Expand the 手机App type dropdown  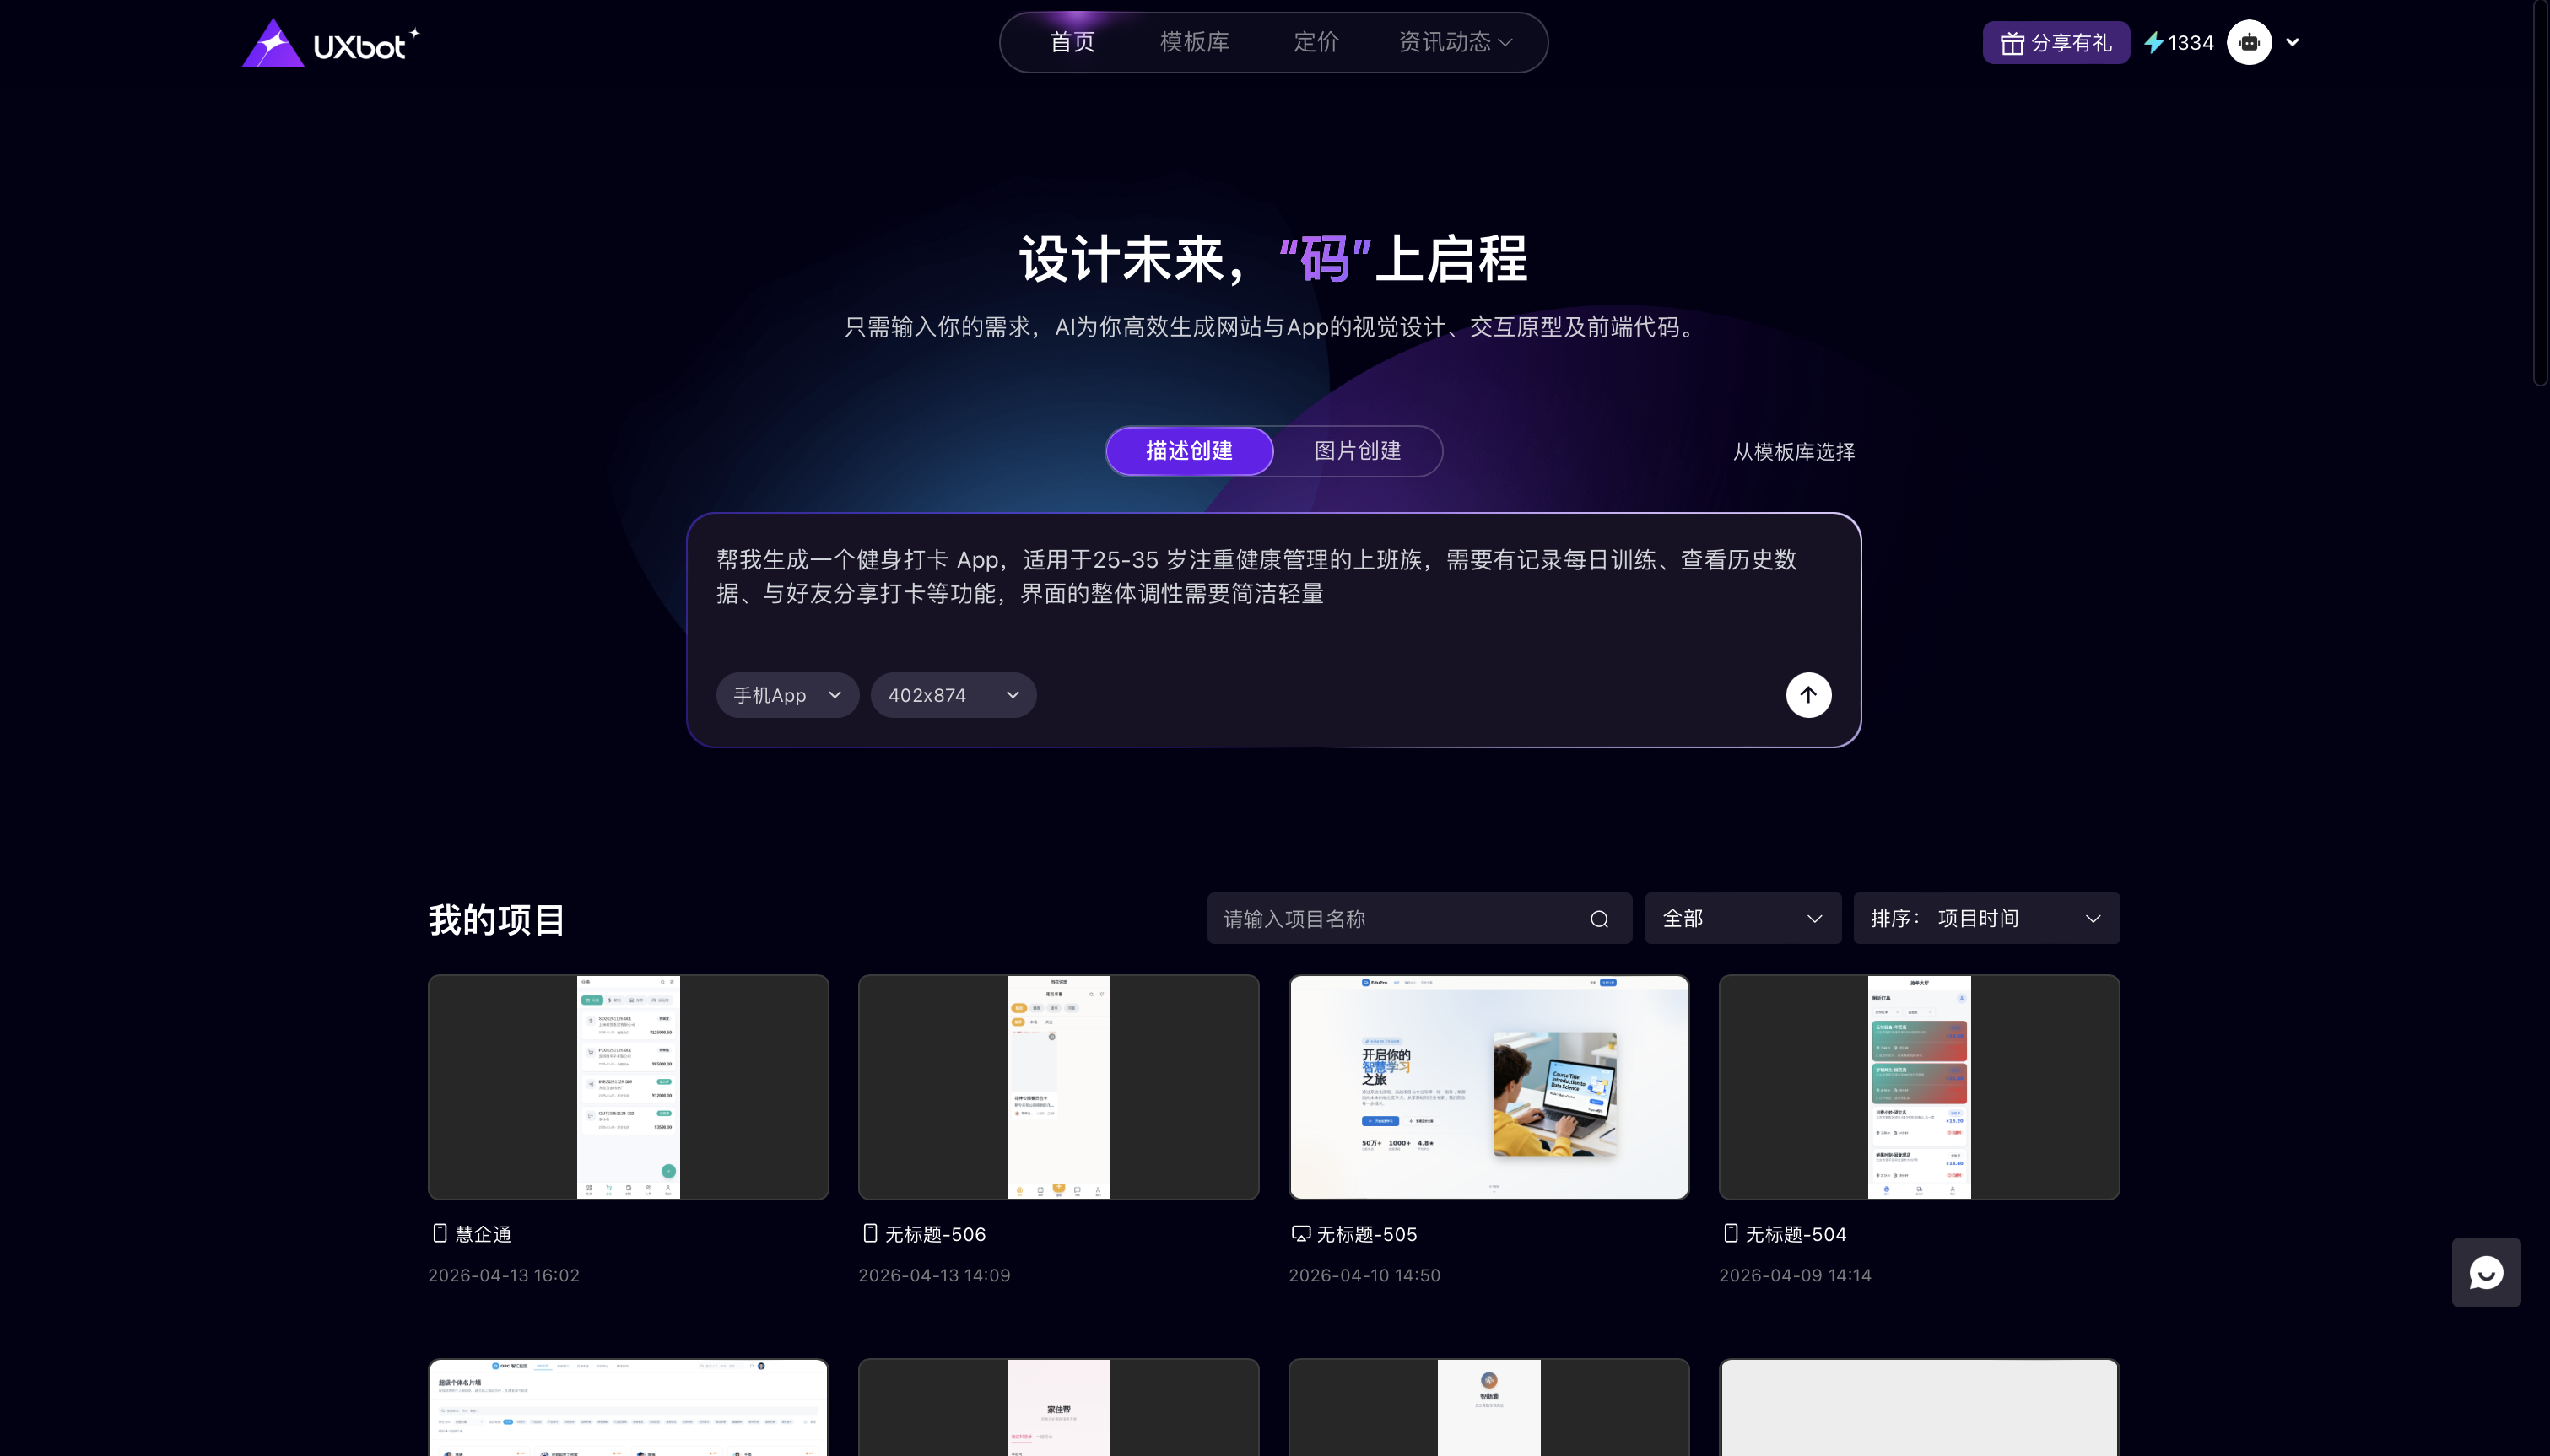pyautogui.click(x=787, y=695)
